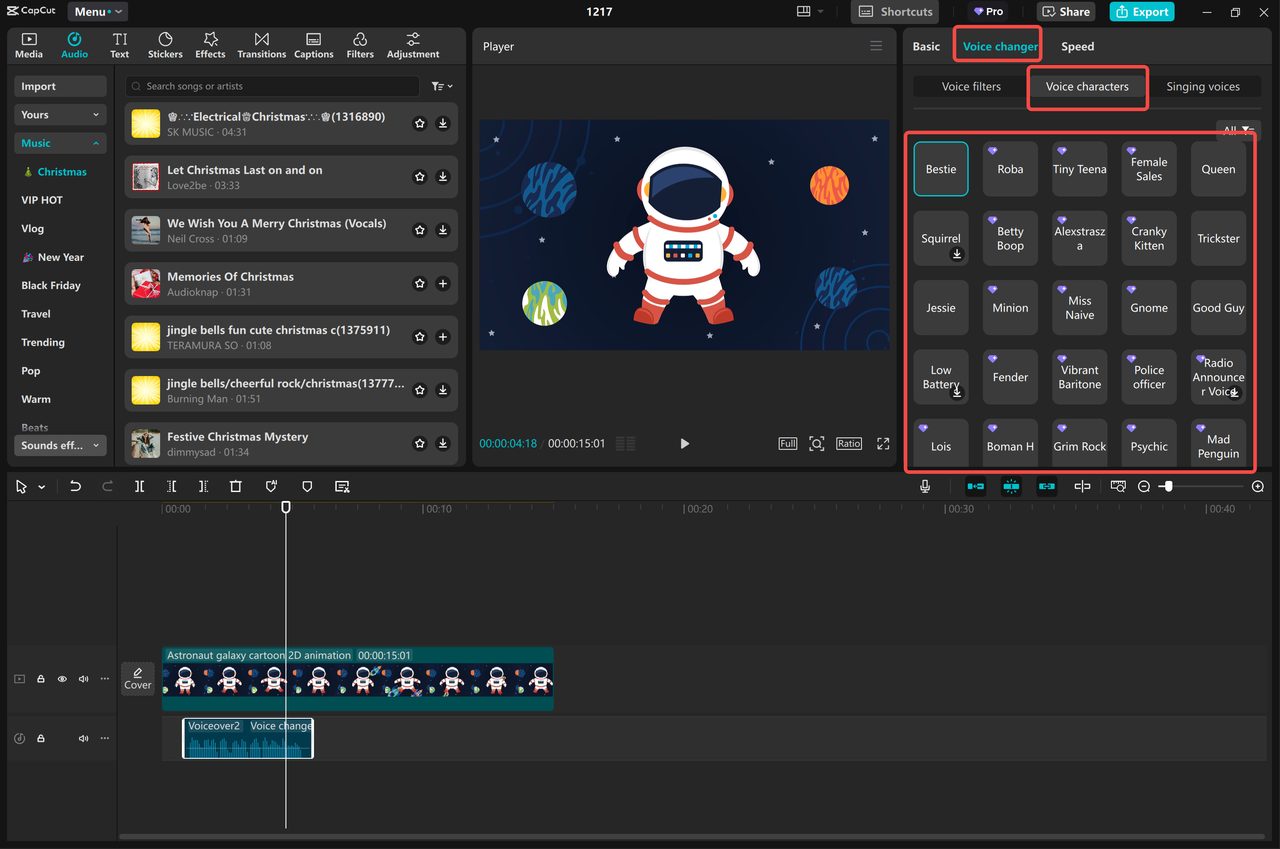Open the Filters panel

360,44
